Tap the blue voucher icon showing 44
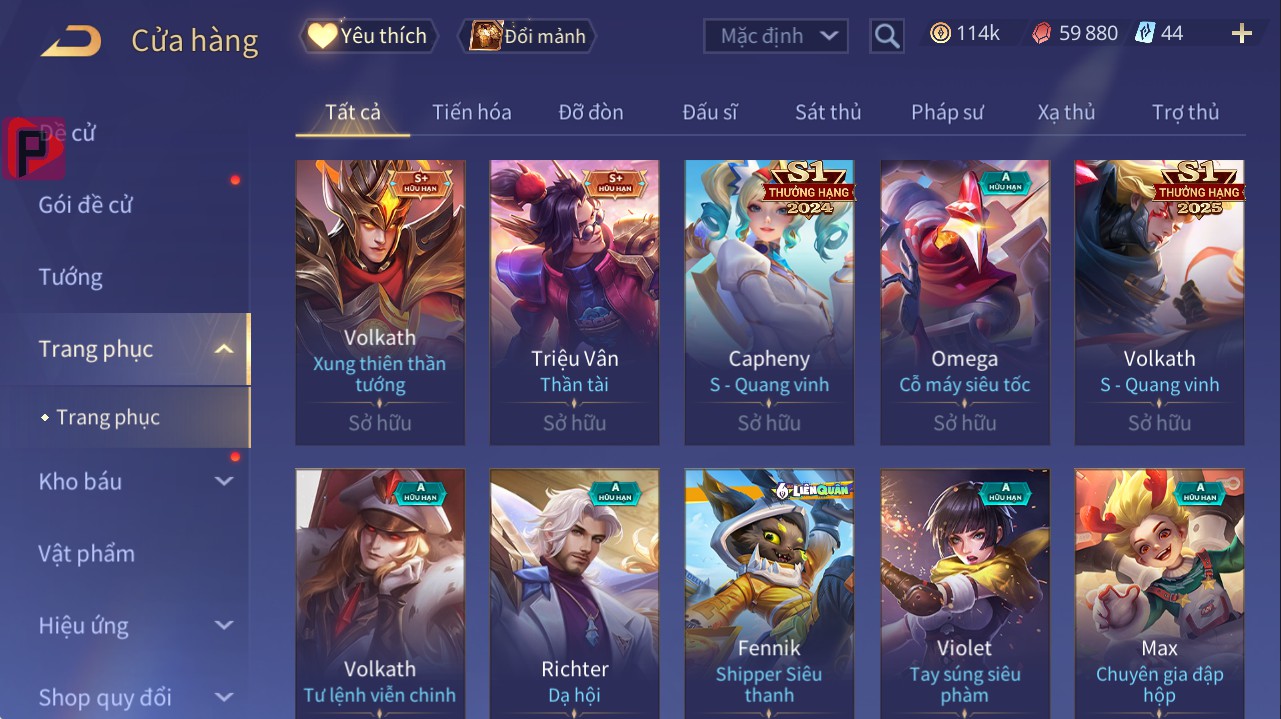This screenshot has height=719, width=1281. [x=1145, y=33]
